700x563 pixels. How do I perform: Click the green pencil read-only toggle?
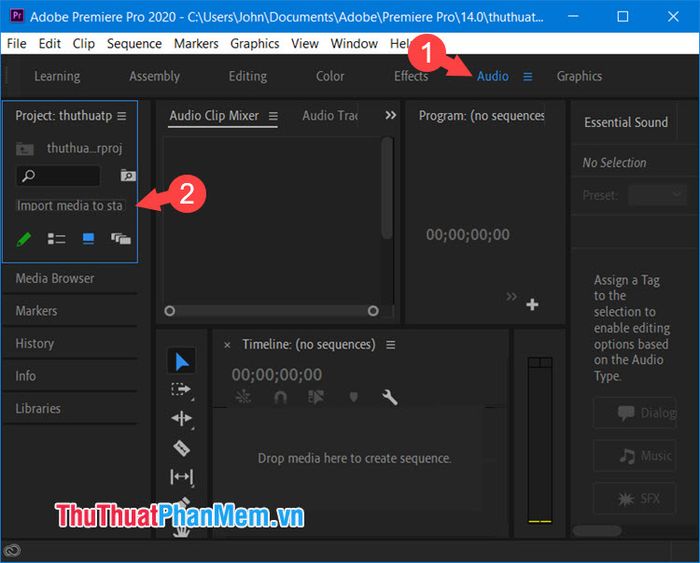pyautogui.click(x=24, y=239)
